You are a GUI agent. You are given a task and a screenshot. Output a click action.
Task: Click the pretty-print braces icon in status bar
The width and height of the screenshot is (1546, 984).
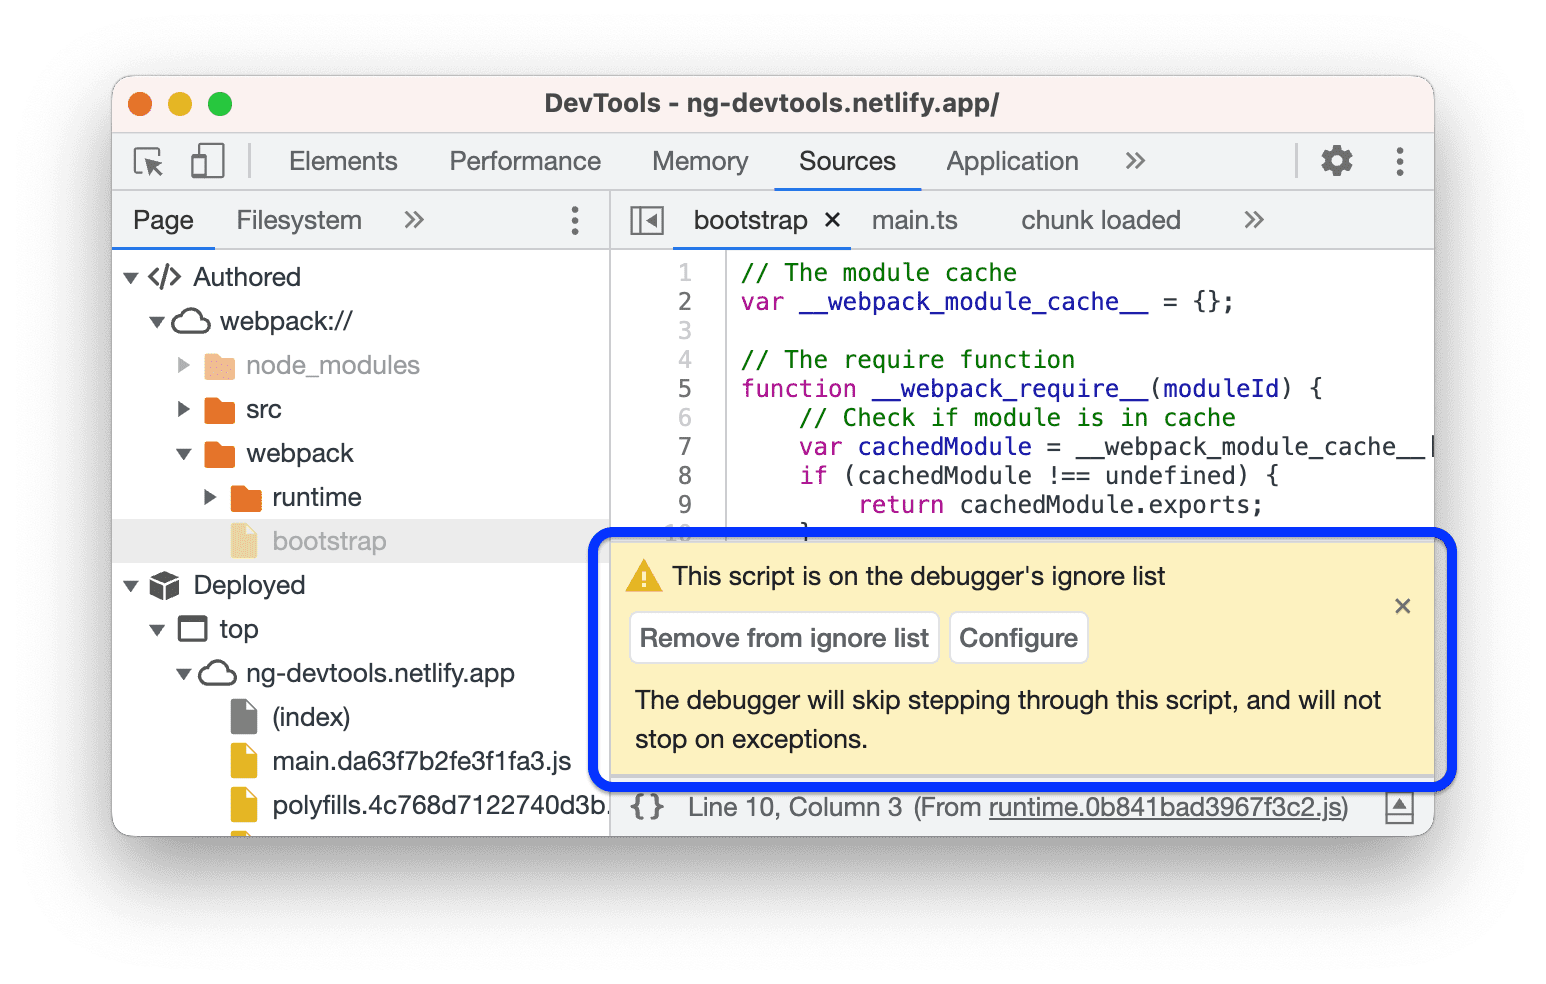tap(647, 806)
